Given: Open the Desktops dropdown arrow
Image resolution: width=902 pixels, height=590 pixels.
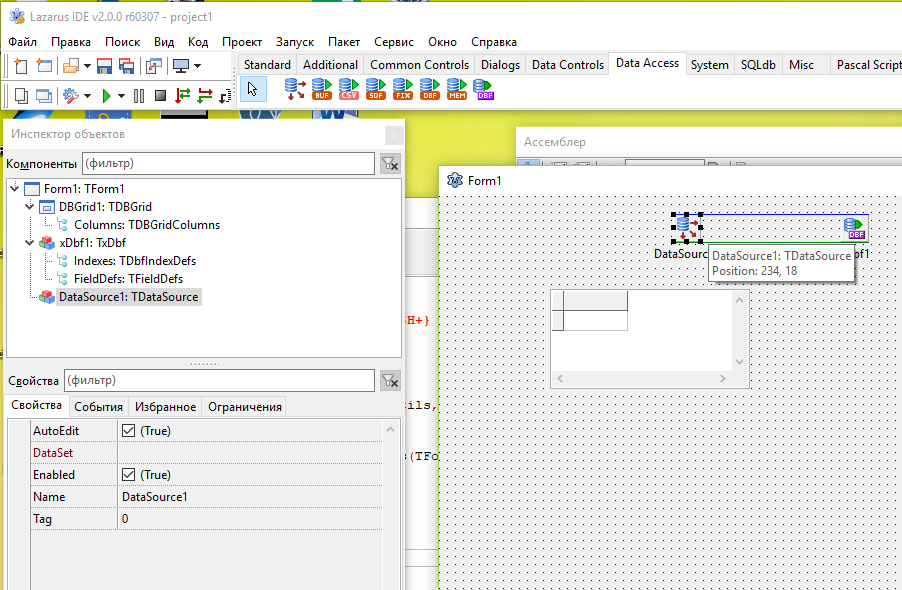Looking at the screenshot, I should [197, 66].
